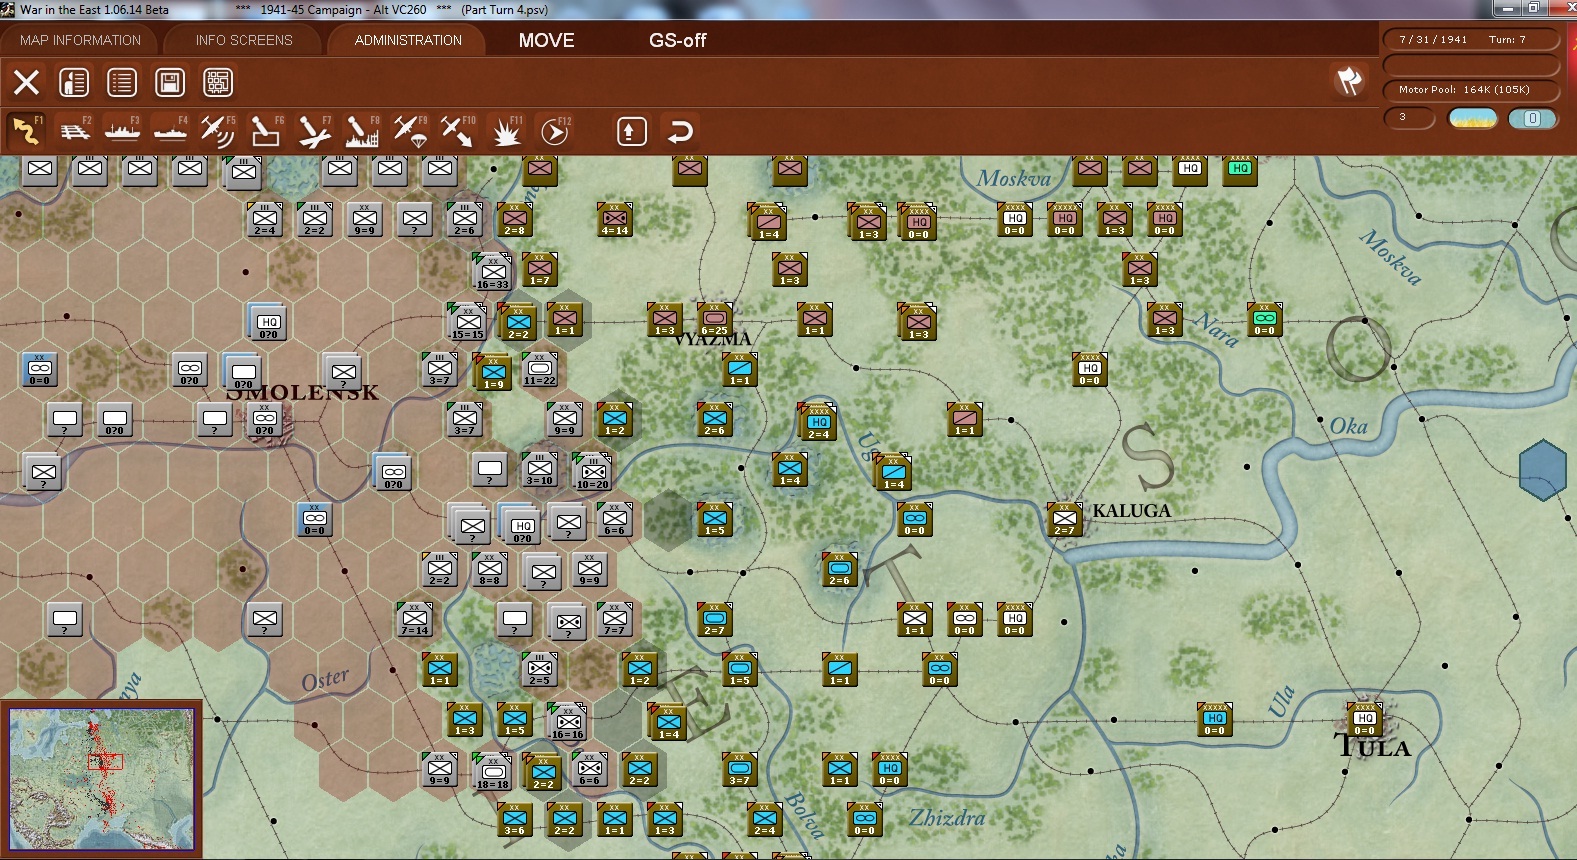This screenshot has width=1577, height=860.
Task: Select the F1 move mode icon
Action: click(x=27, y=131)
